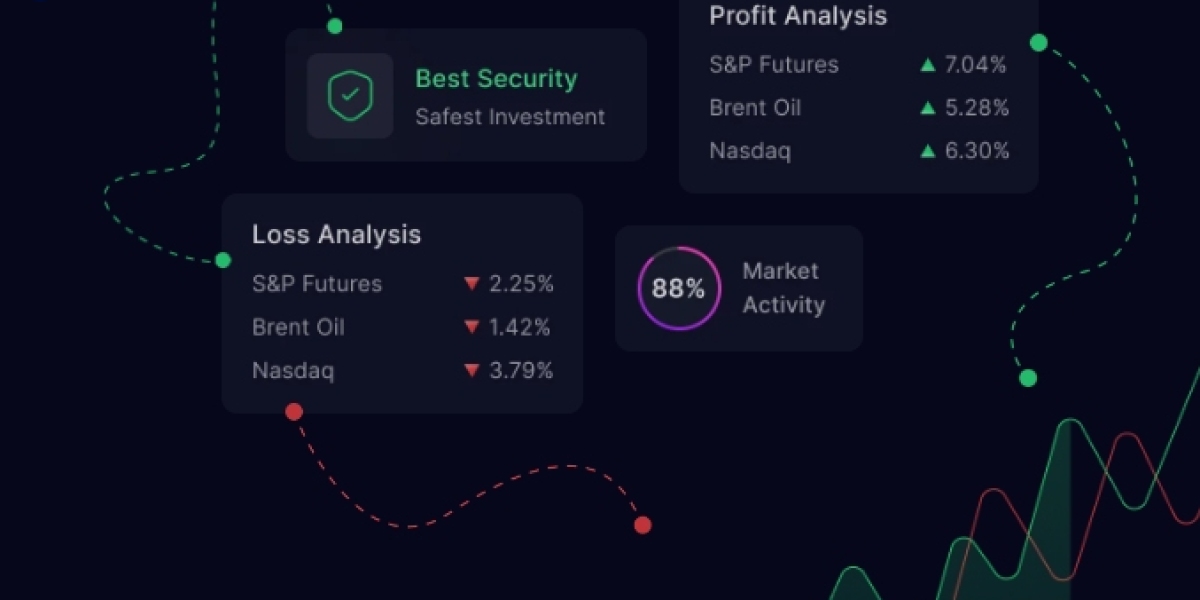The image size is (1200, 600).
Task: Click the Market Activity label
Action: pos(781,288)
